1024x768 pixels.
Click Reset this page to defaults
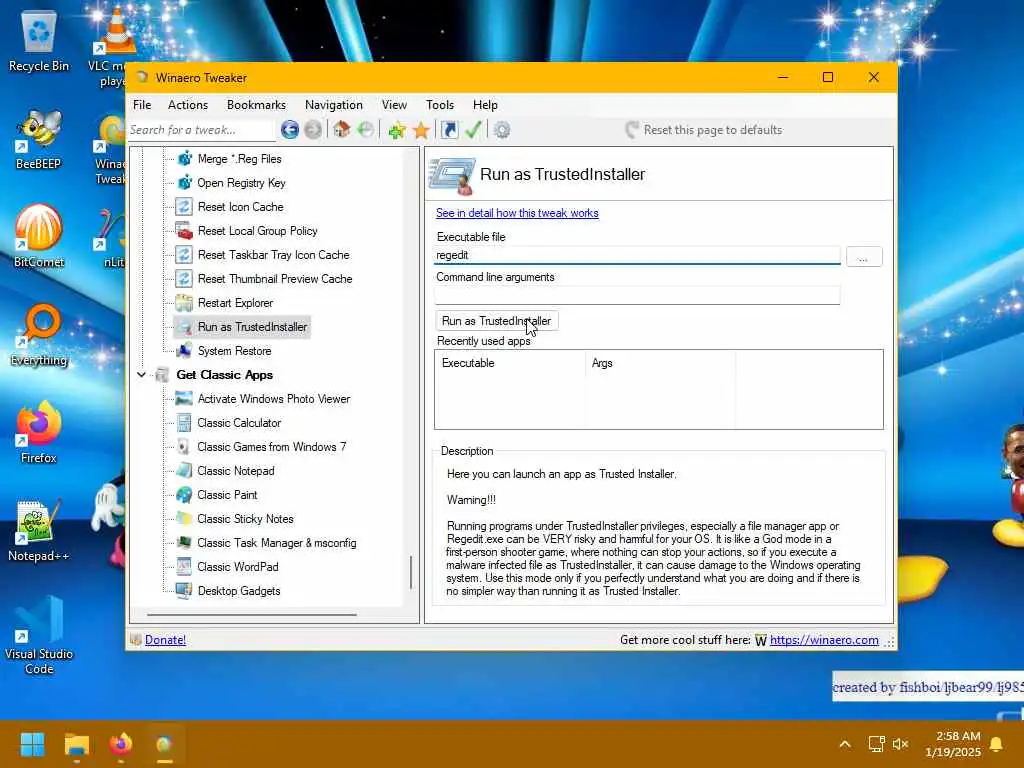tap(704, 130)
